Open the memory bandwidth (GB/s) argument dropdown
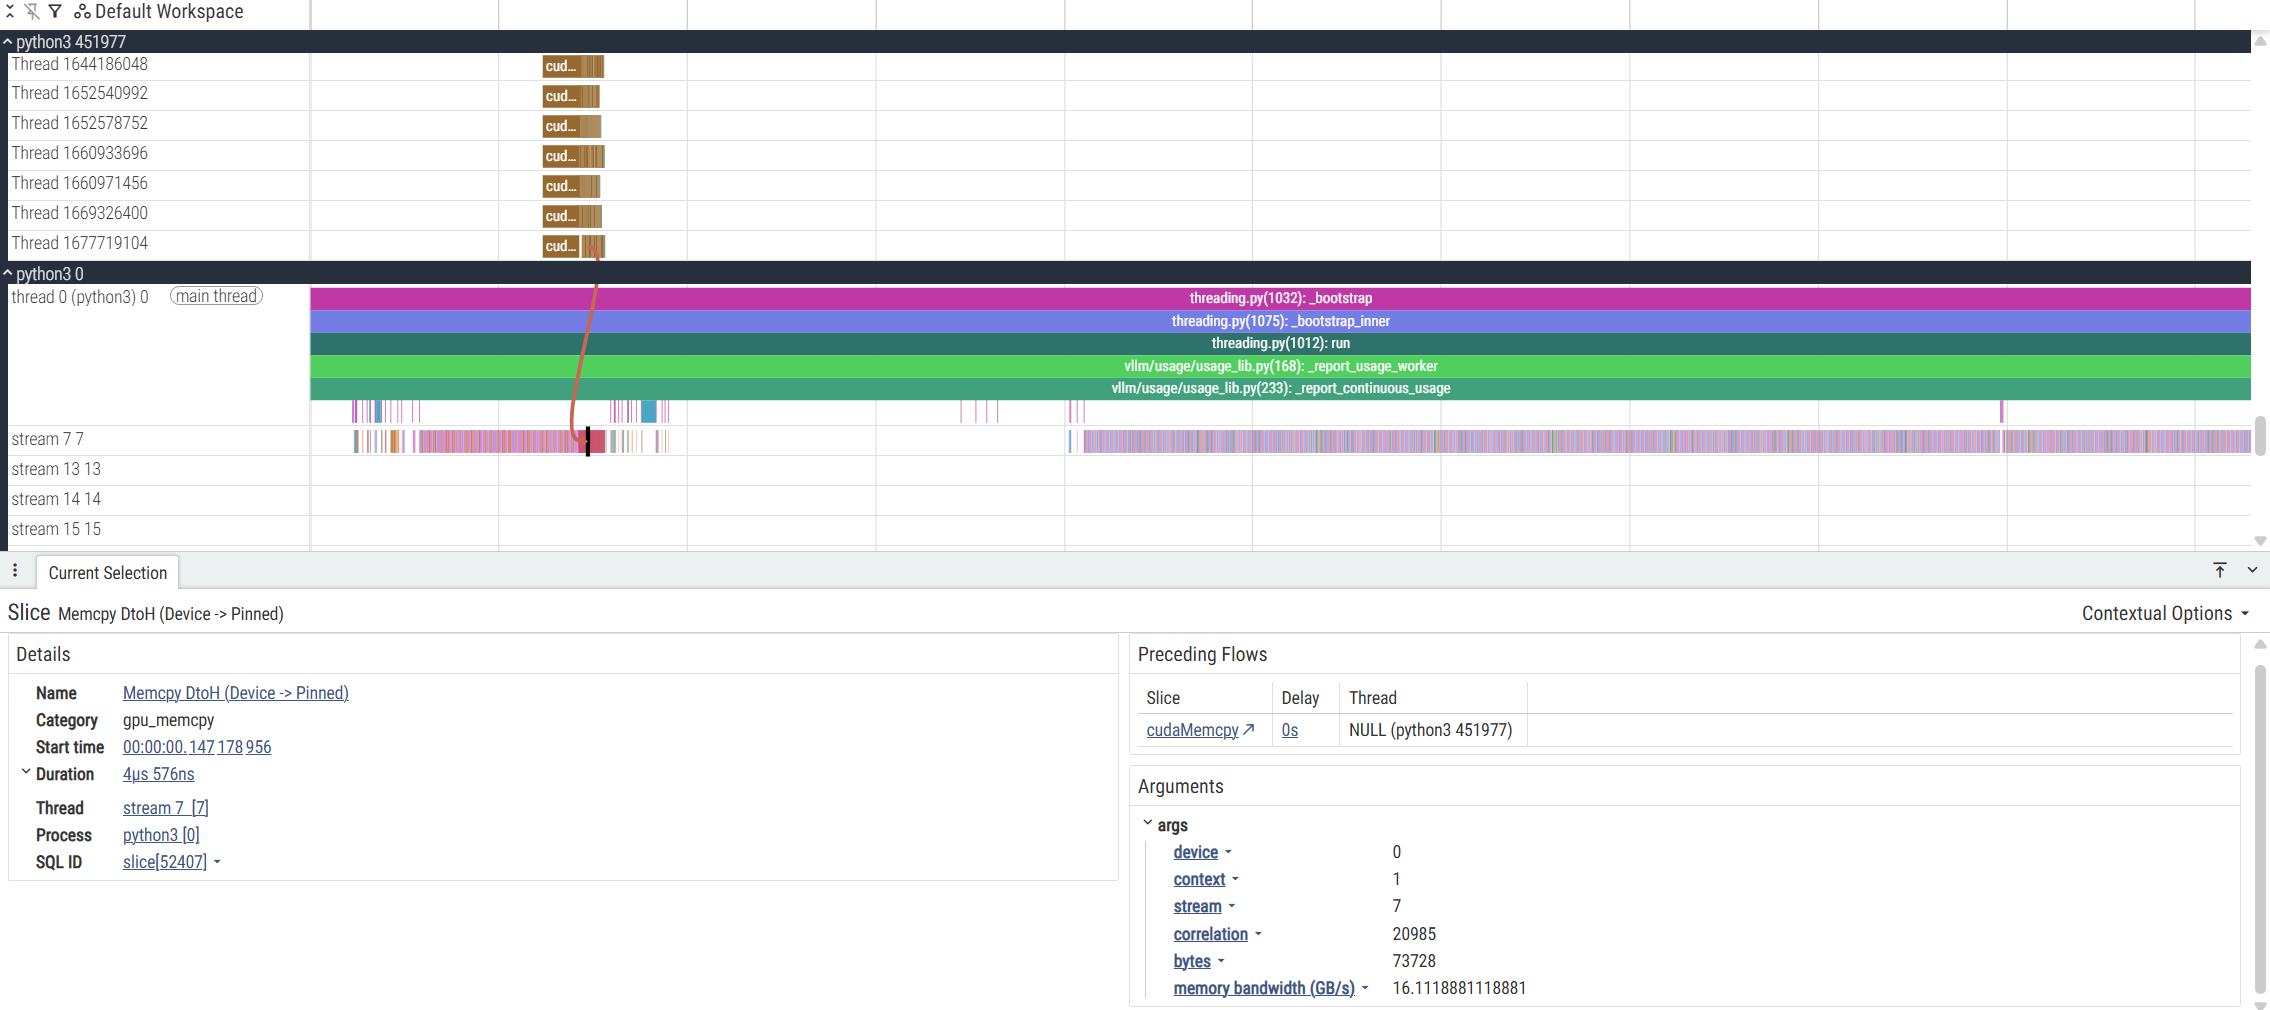This screenshot has height=1010, width=2270. click(x=1365, y=988)
